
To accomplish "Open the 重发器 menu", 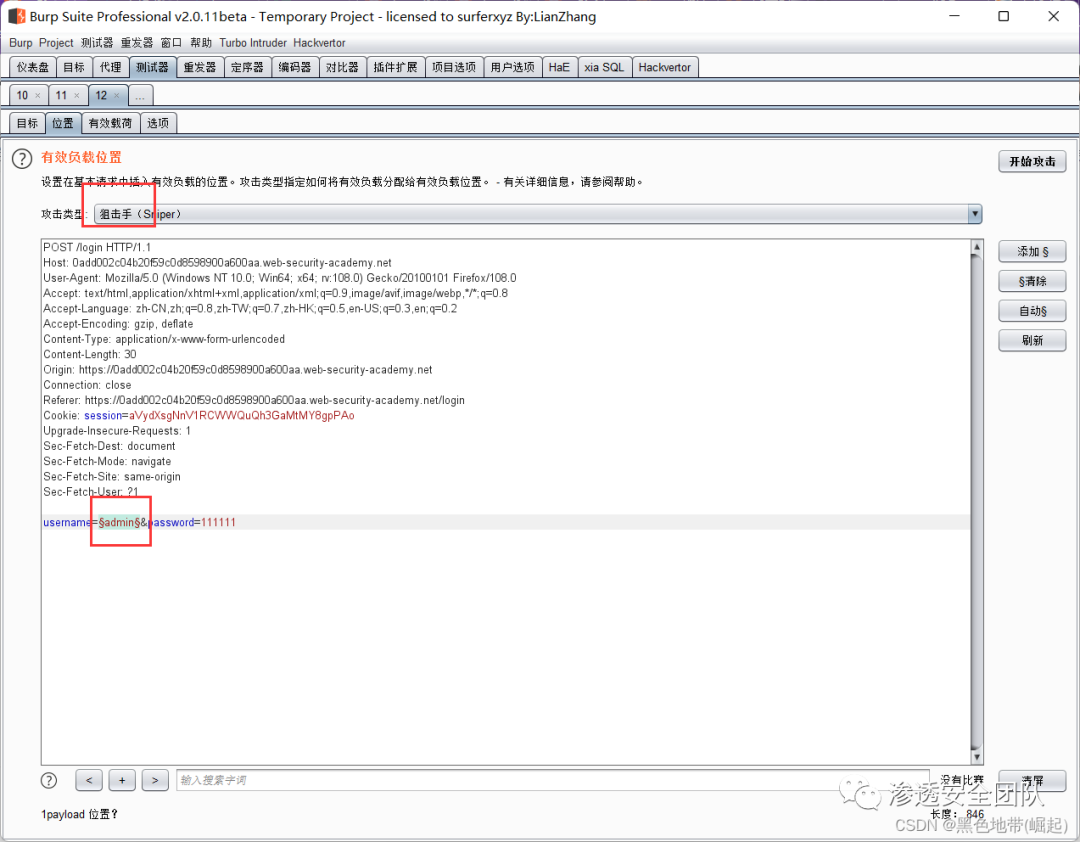I will [136, 43].
